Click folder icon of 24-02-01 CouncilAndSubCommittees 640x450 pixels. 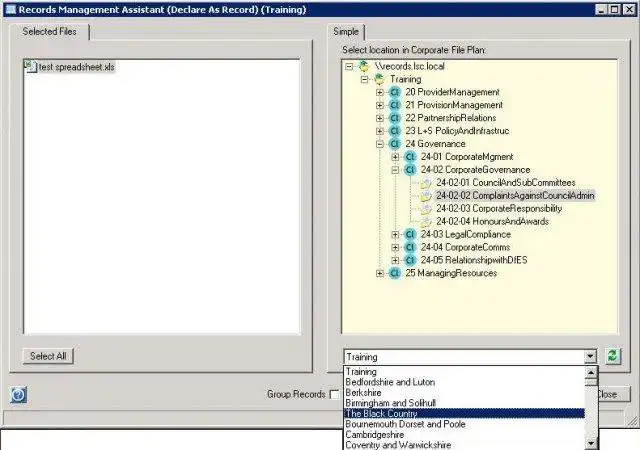click(x=426, y=183)
